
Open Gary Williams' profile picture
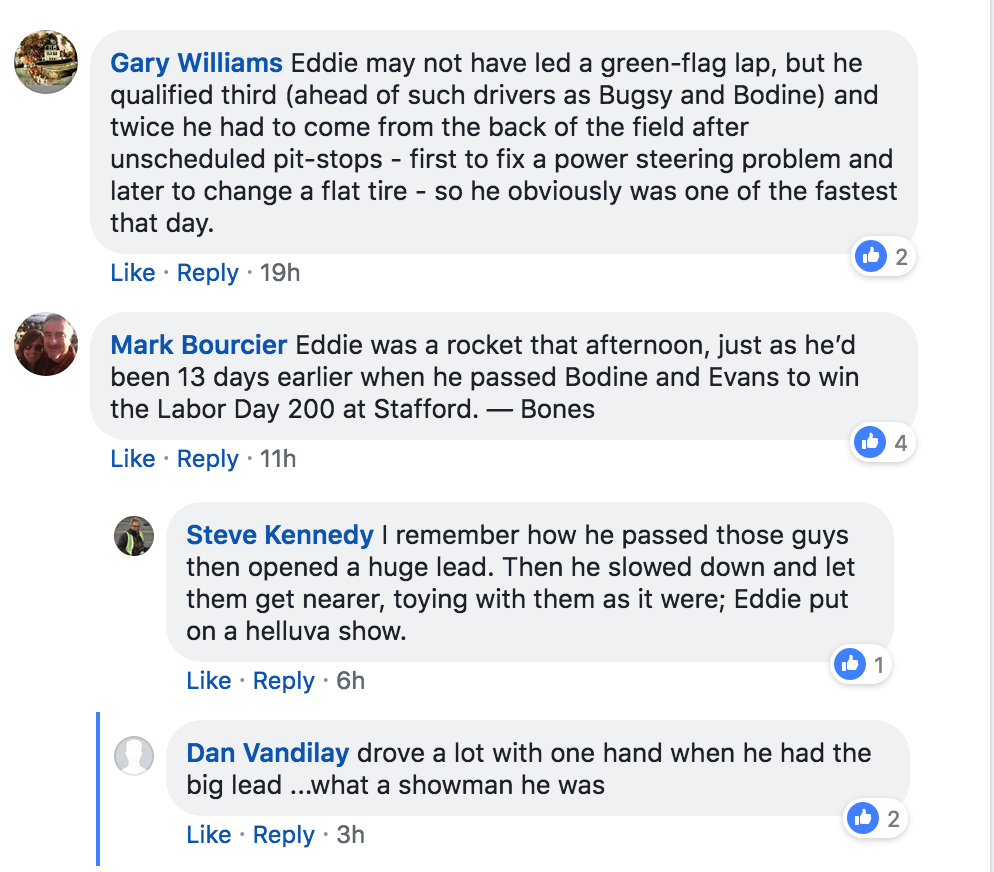coord(46,62)
